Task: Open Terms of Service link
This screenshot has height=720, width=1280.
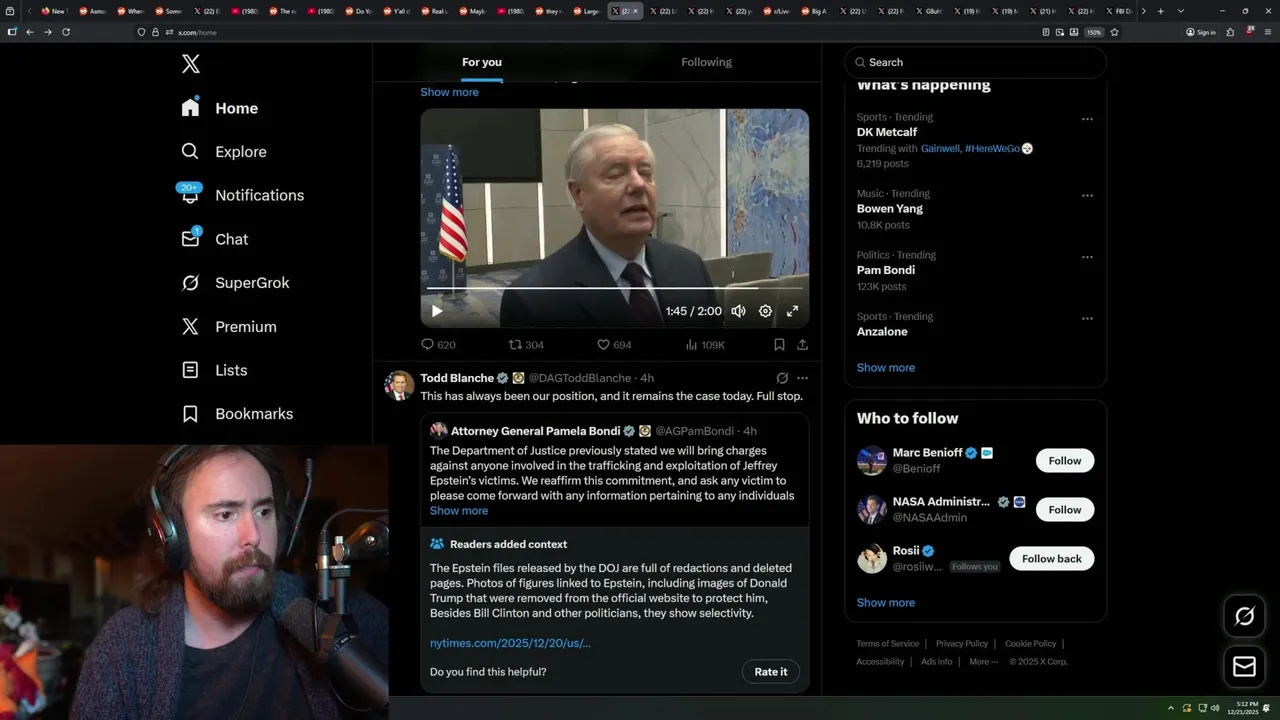Action: click(x=887, y=644)
